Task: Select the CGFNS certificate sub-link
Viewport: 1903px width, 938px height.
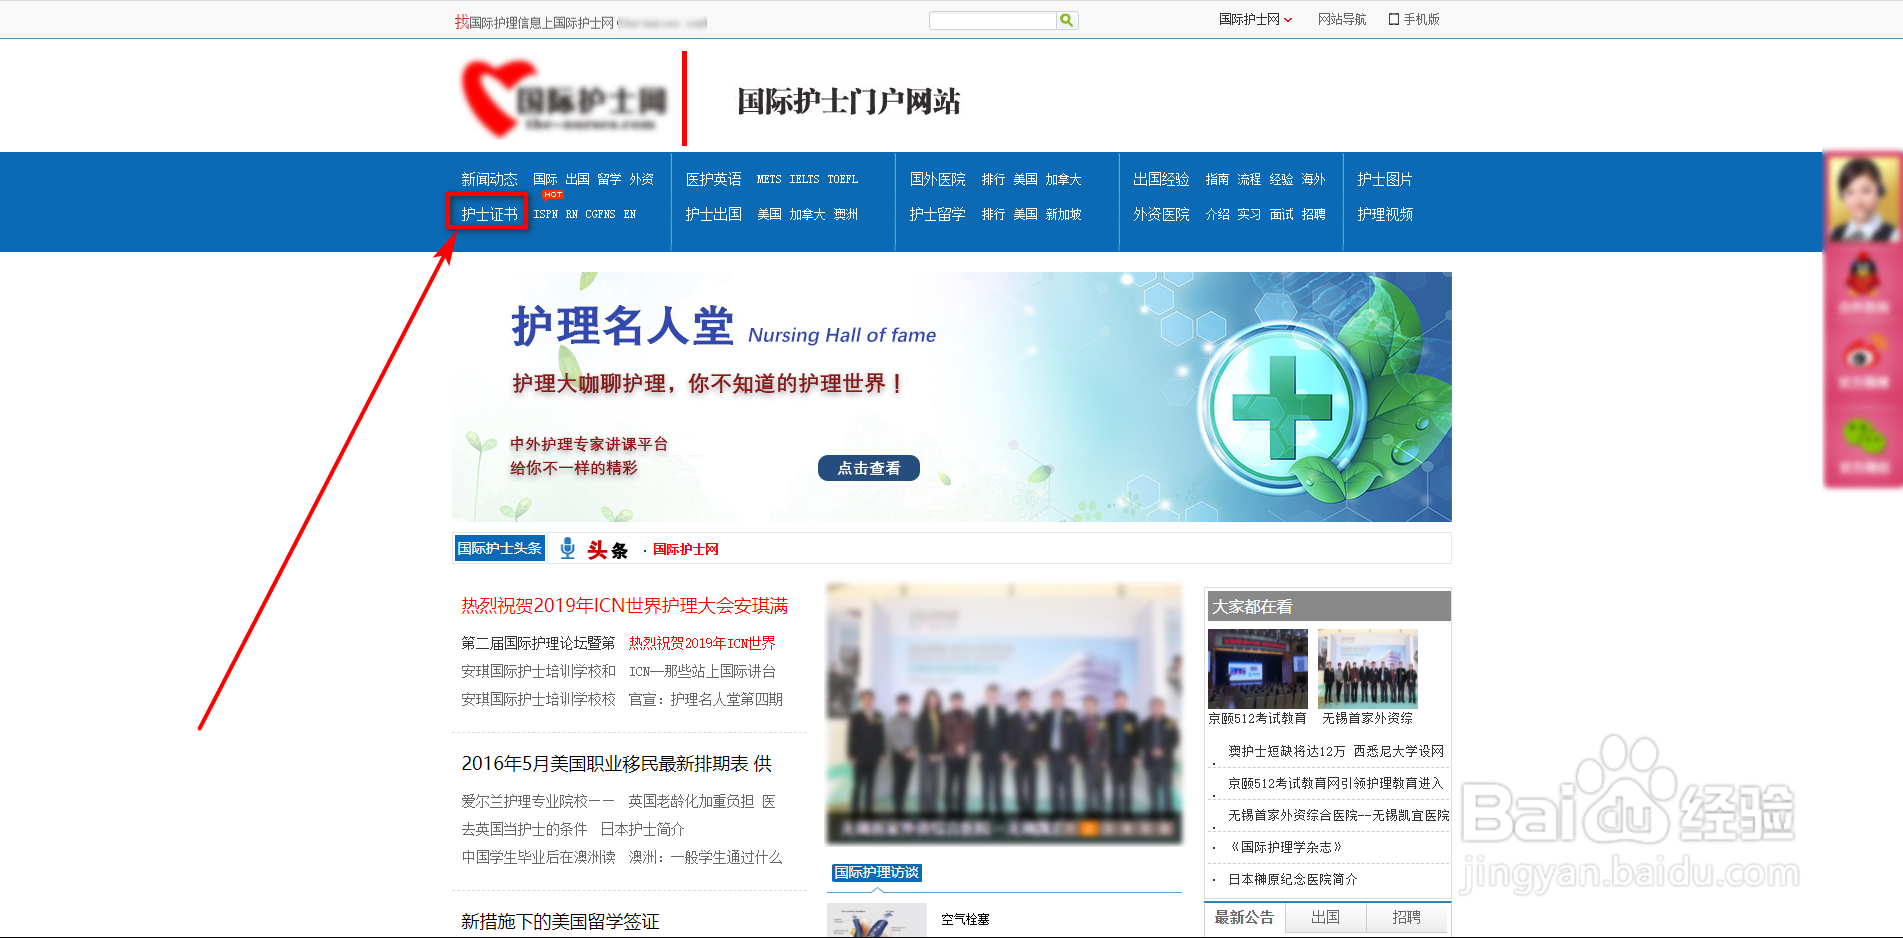Action: [600, 214]
